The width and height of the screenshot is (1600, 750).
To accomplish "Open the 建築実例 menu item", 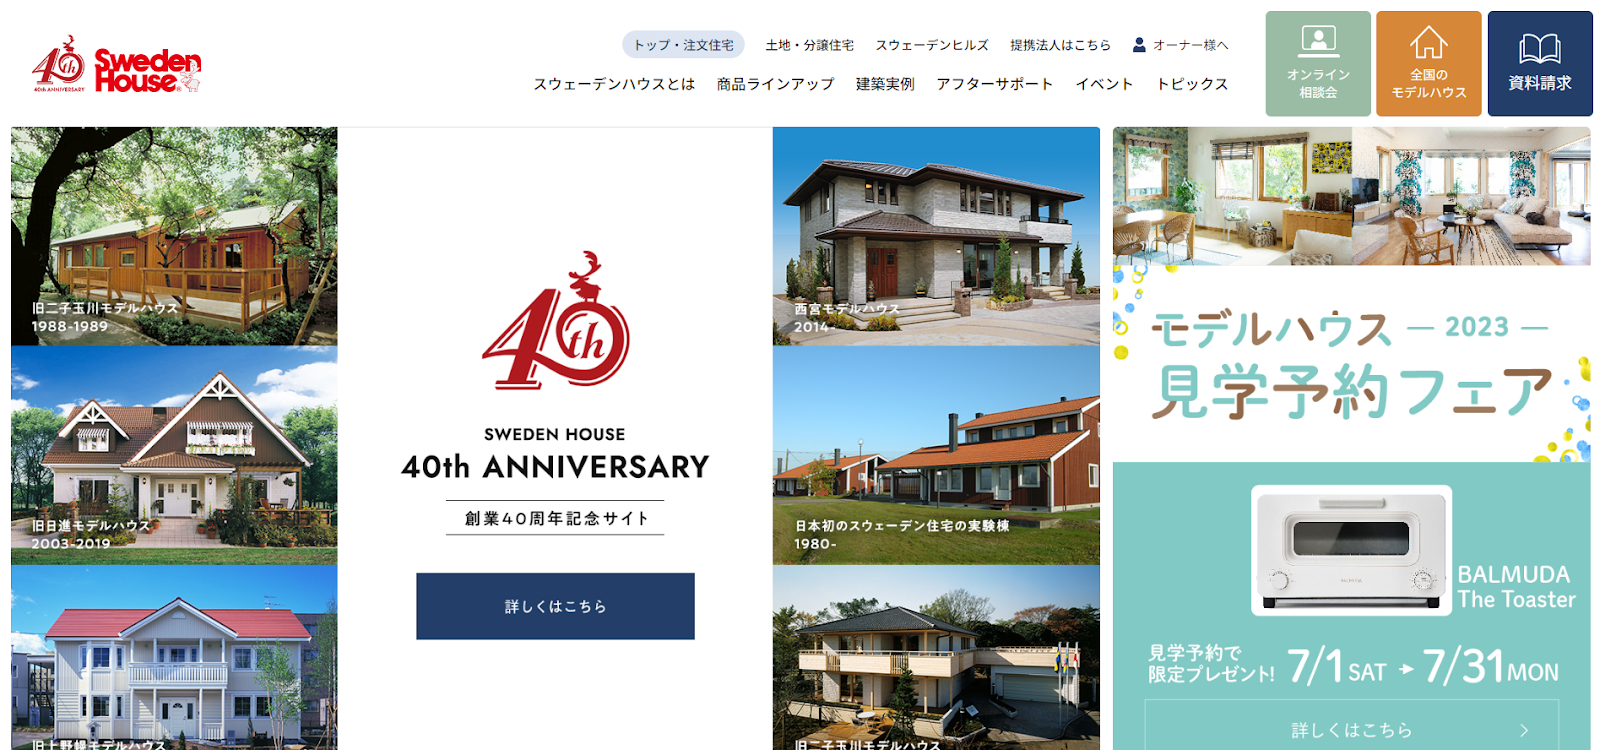I will 885,84.
